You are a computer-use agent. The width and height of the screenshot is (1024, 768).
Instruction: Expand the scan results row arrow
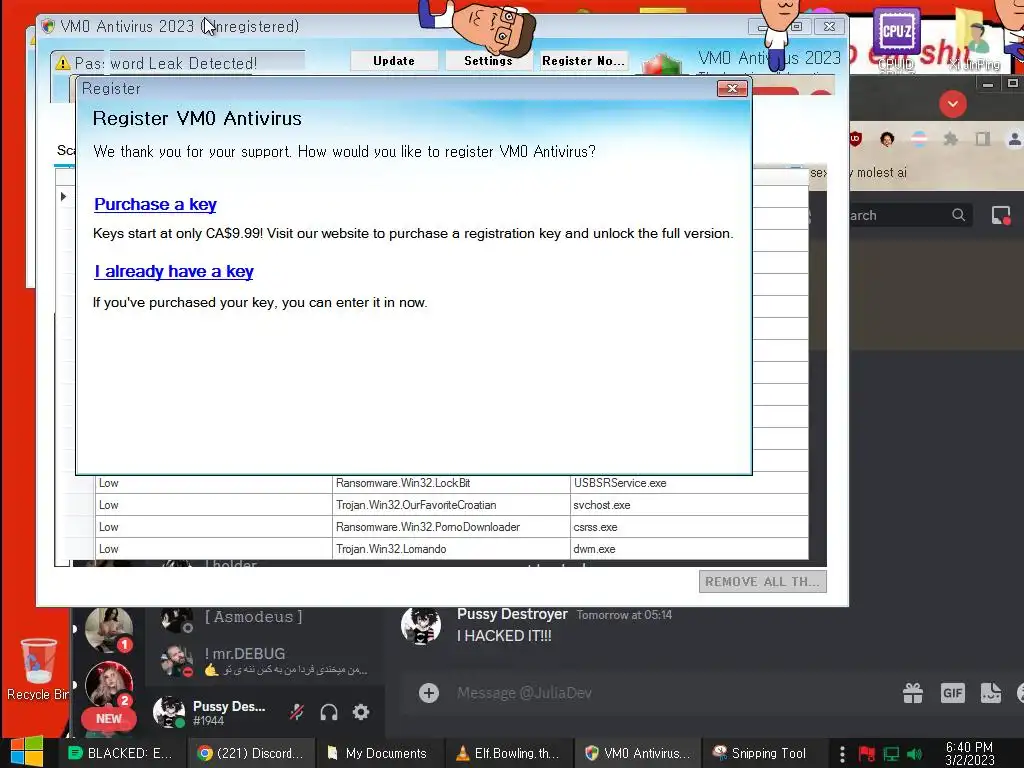63,196
